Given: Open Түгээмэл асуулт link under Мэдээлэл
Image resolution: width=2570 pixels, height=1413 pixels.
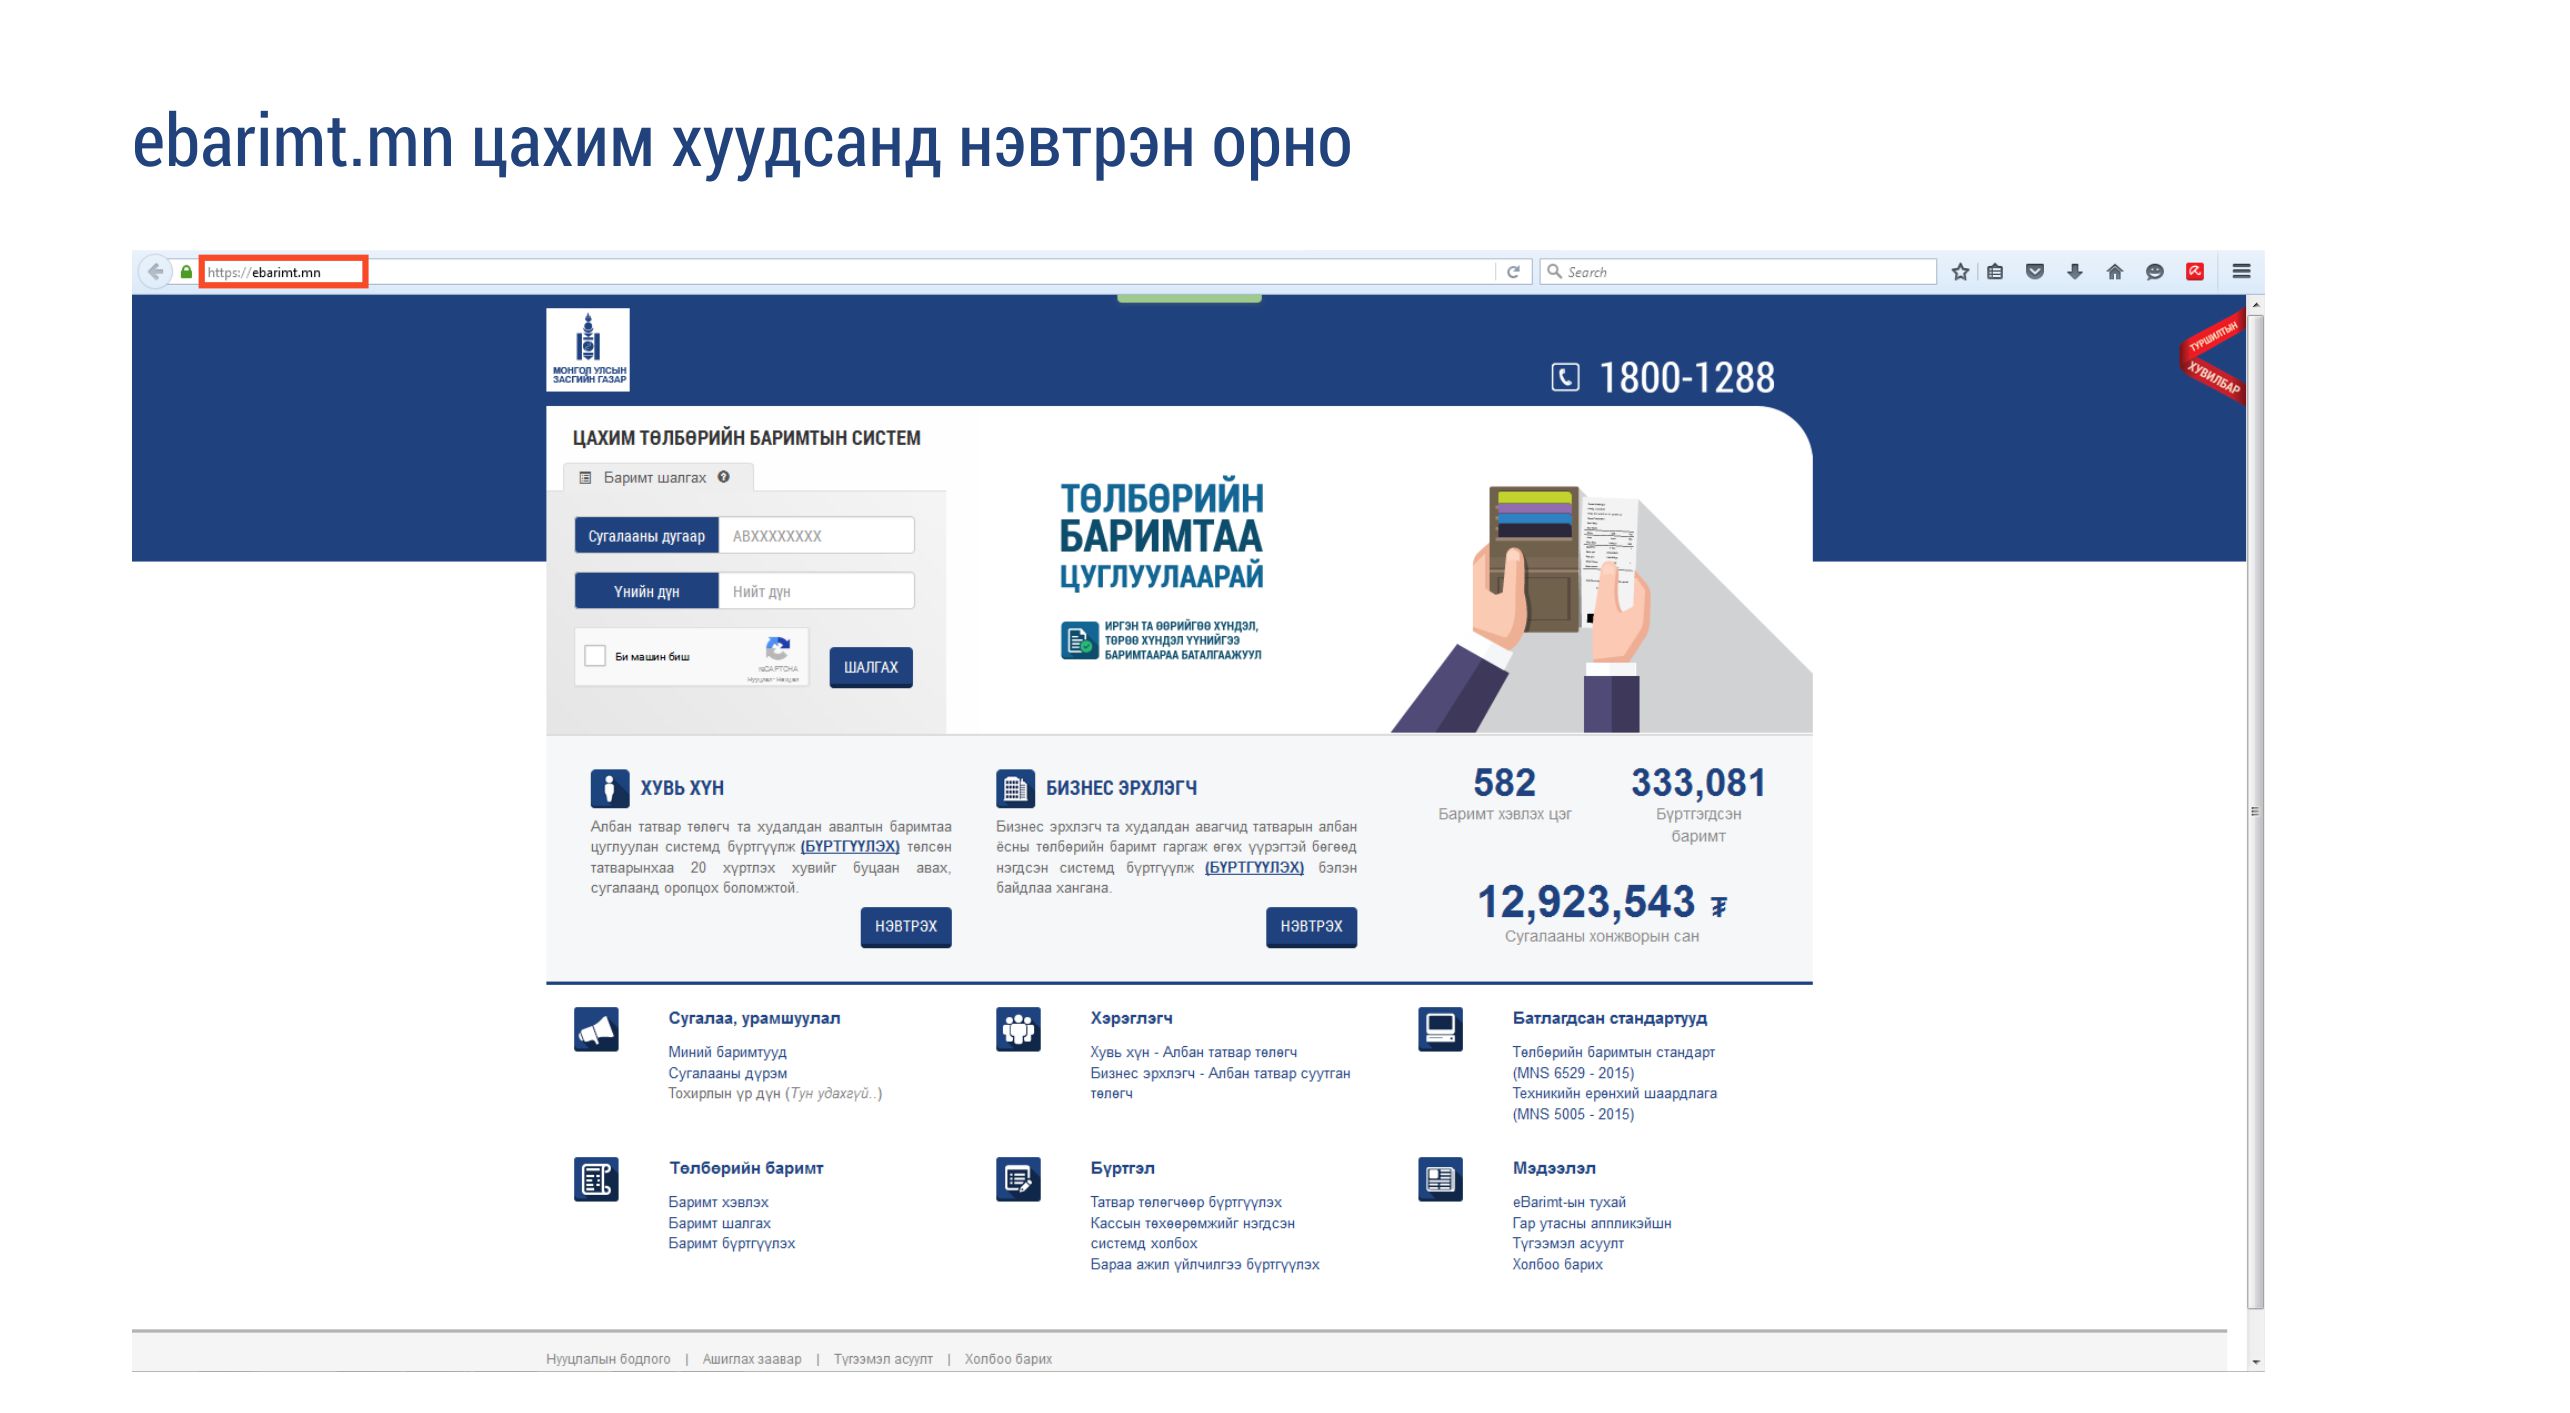Looking at the screenshot, I should 1567,1243.
